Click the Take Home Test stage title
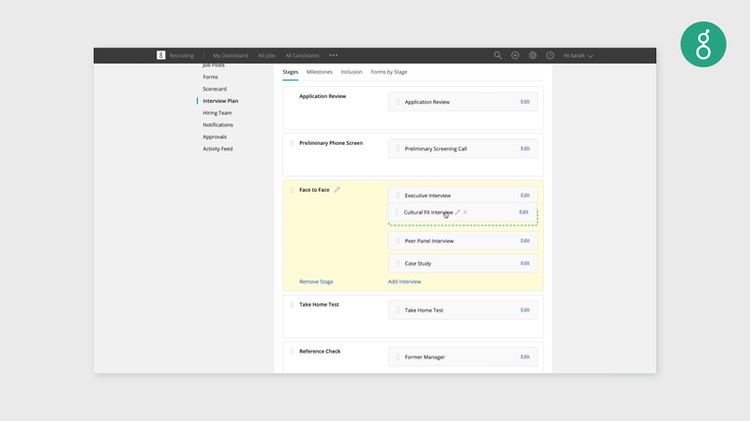Viewport: 750px width, 421px height. pos(319,304)
